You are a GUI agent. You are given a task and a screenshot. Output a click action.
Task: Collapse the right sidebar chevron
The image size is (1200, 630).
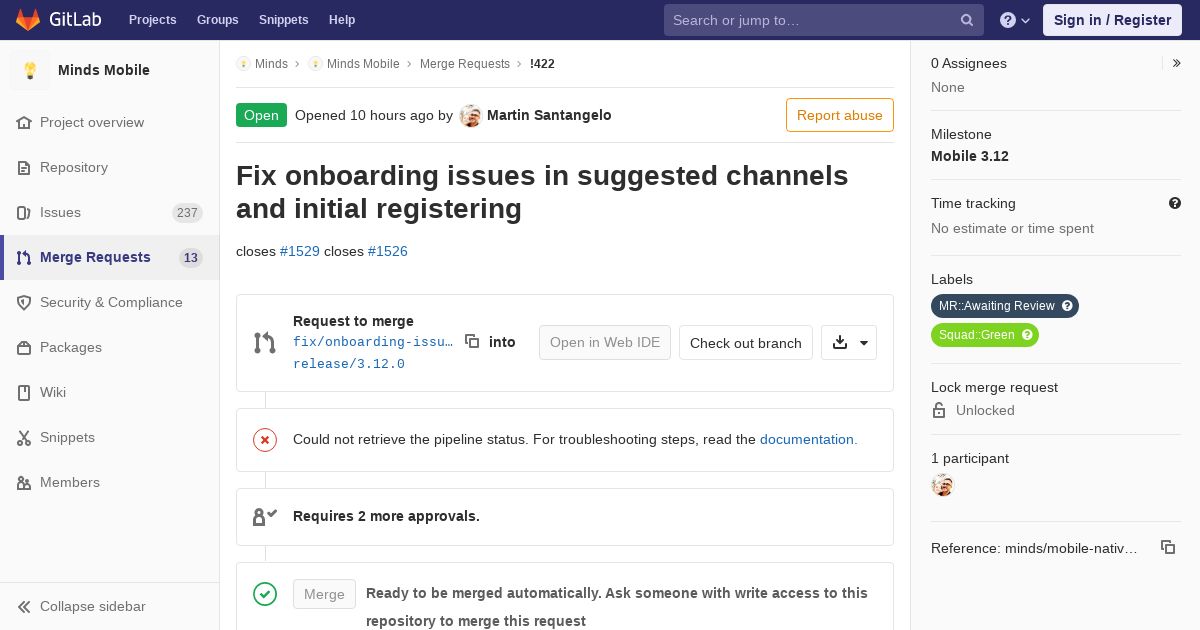[x=1177, y=63]
